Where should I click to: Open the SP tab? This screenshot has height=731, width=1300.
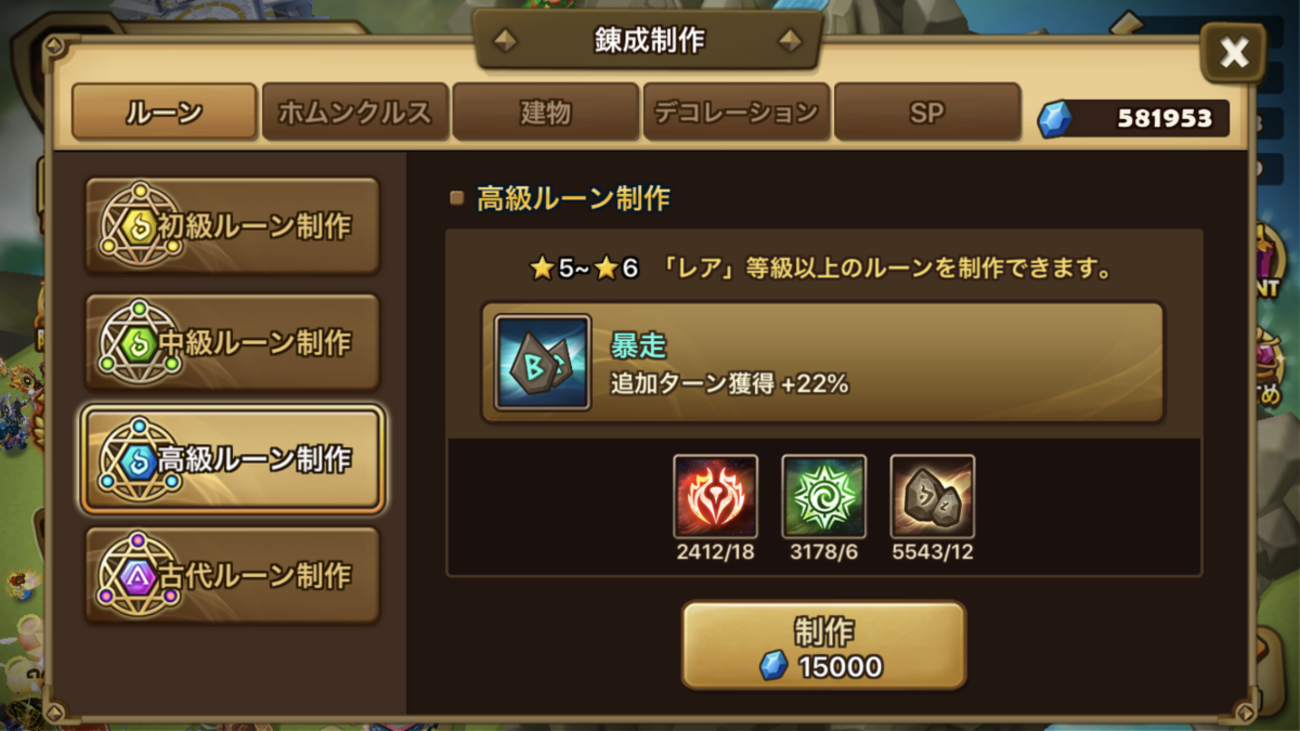(927, 112)
